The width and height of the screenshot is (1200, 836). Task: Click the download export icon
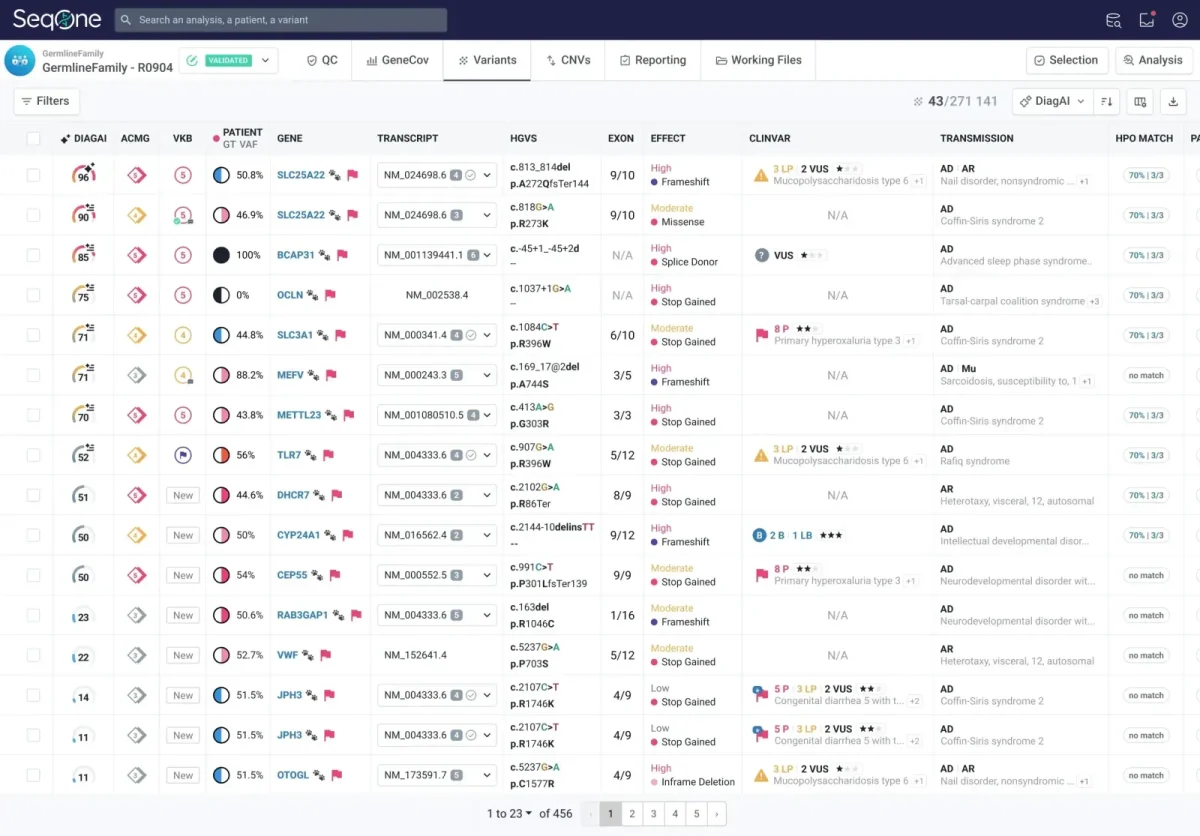(x=1173, y=101)
